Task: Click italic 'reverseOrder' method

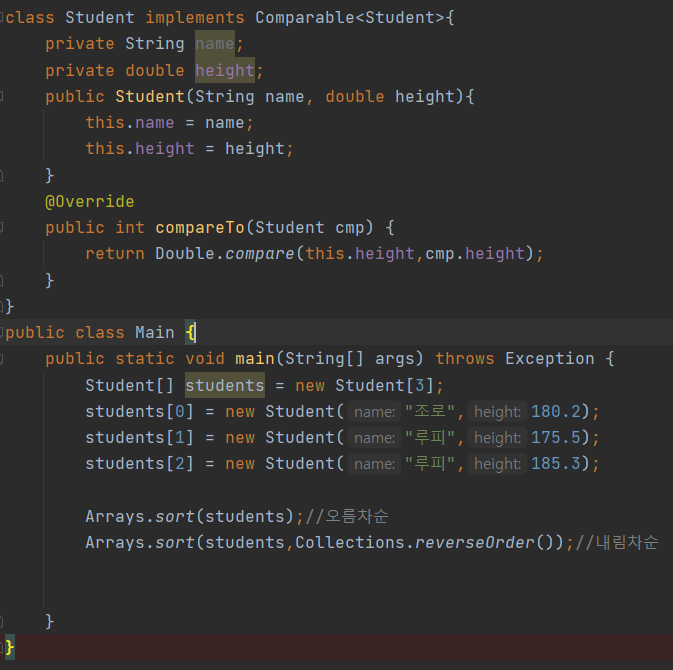Action: pyautogui.click(x=474, y=543)
